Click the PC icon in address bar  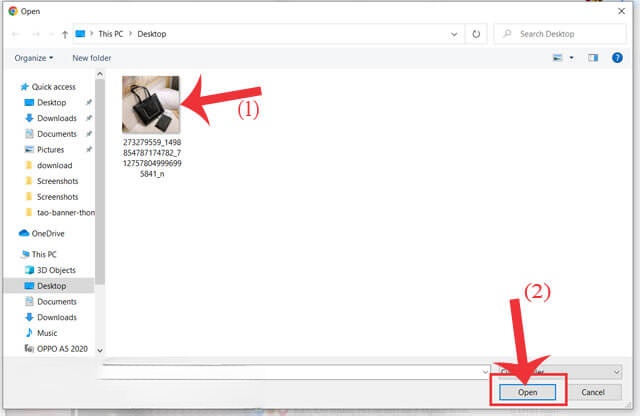click(x=80, y=34)
